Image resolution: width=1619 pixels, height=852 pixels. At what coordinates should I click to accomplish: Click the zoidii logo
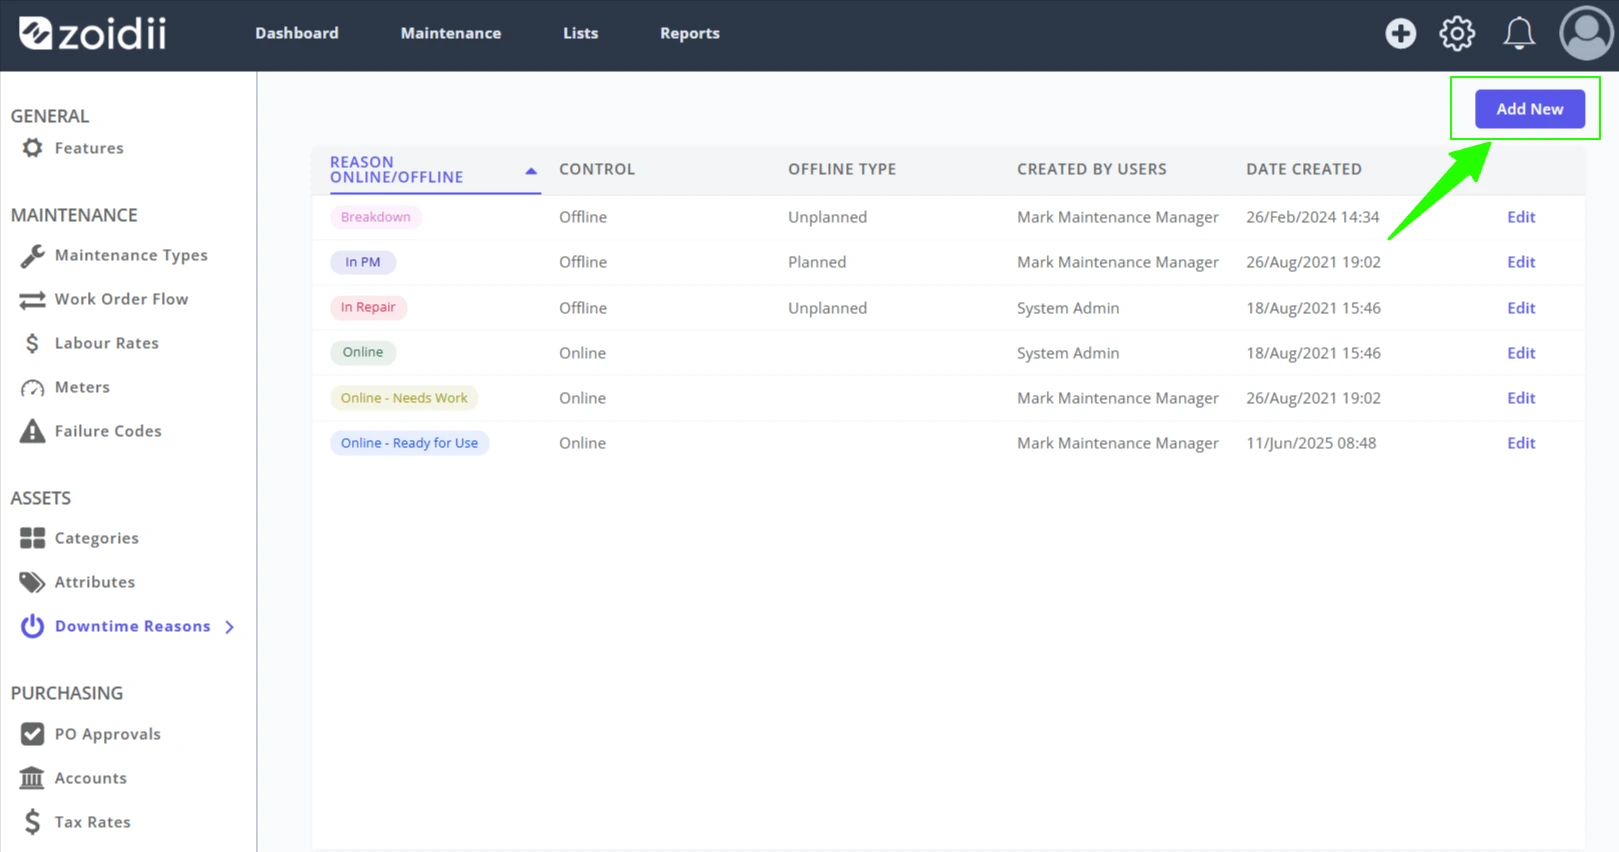coord(92,33)
